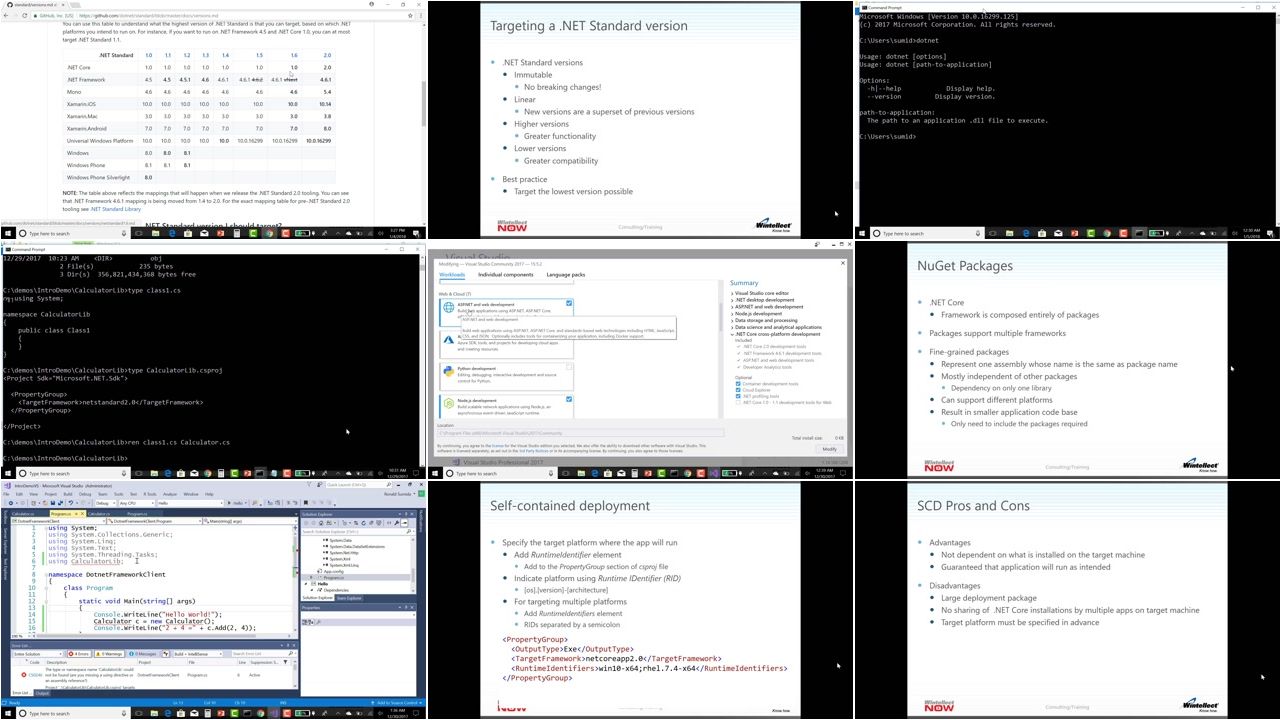This screenshot has height=720, width=1281.
Task: Expand Data science and analytical applications
Action: [732, 327]
